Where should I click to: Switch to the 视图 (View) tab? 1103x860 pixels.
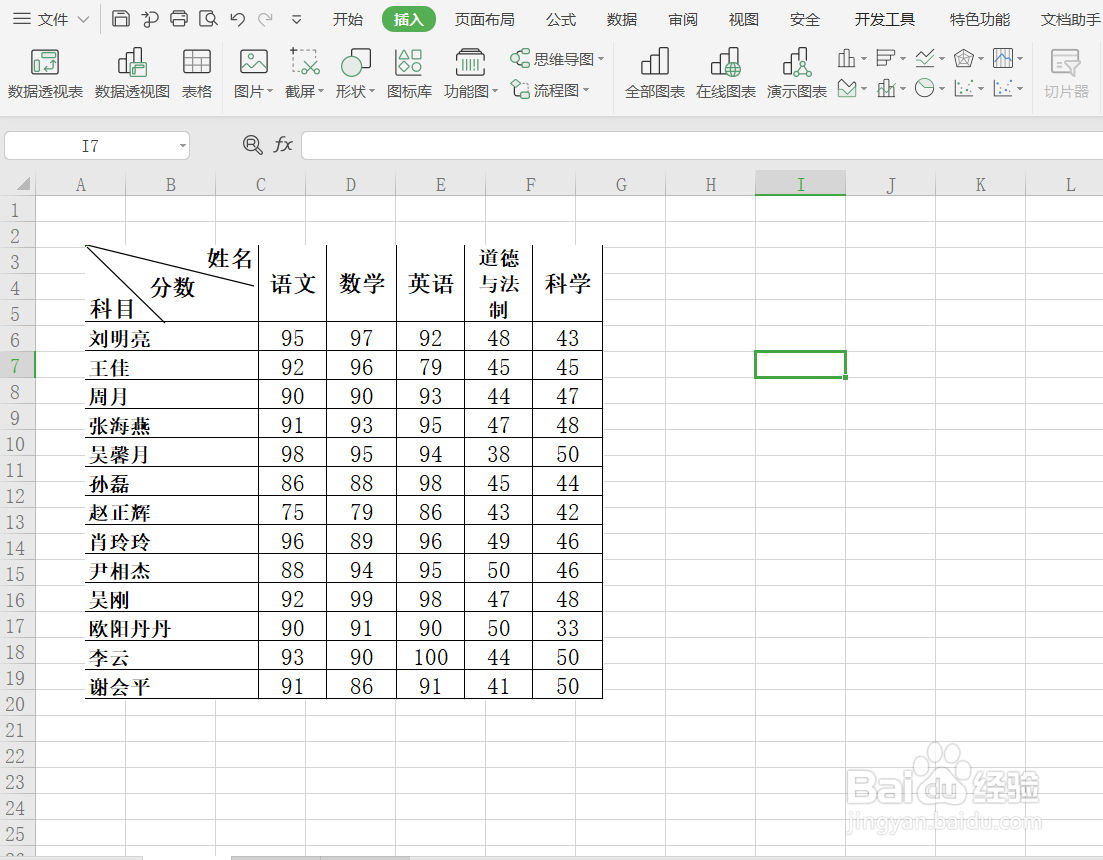point(744,20)
